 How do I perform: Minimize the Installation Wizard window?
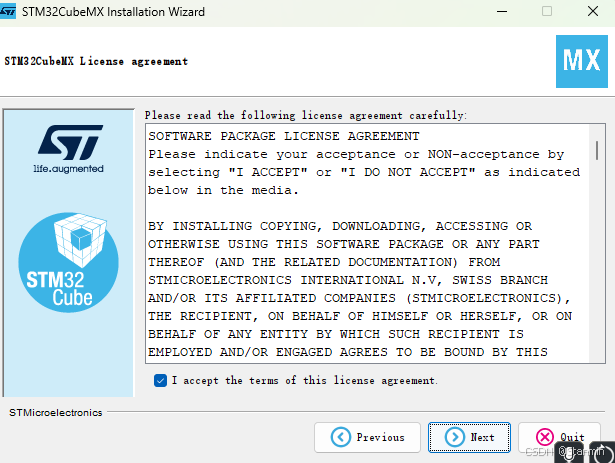502,11
